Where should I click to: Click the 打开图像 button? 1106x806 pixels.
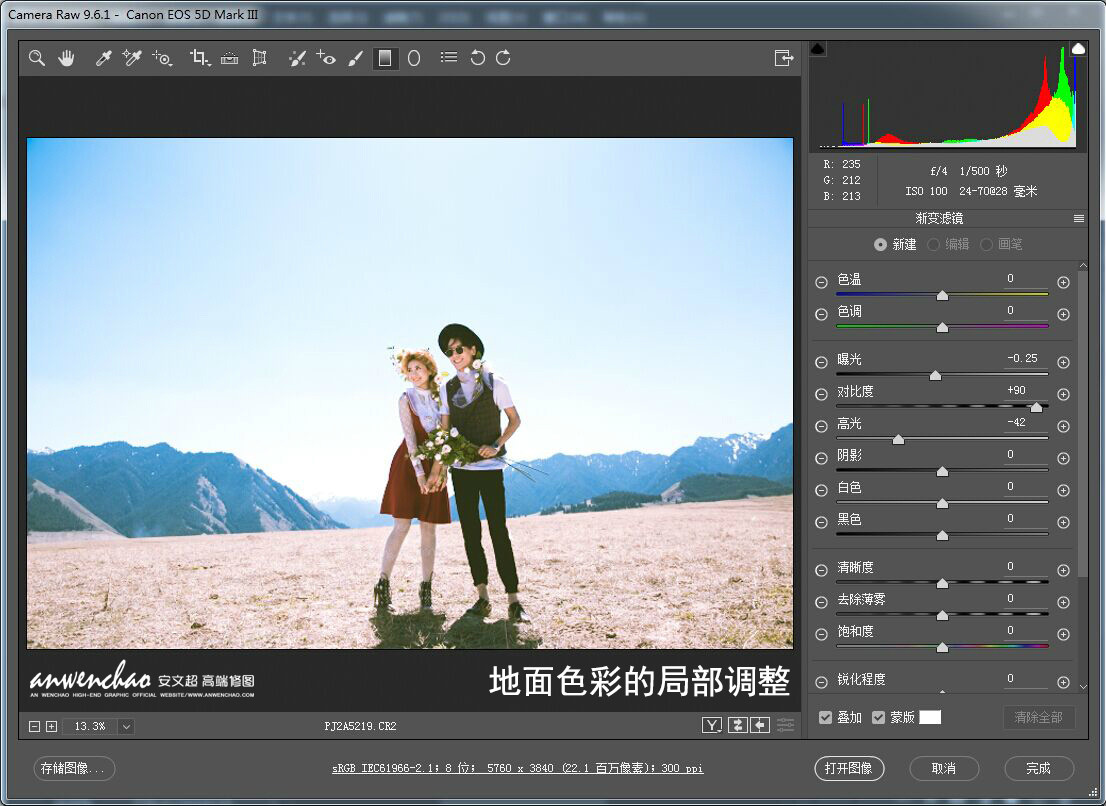click(x=849, y=768)
